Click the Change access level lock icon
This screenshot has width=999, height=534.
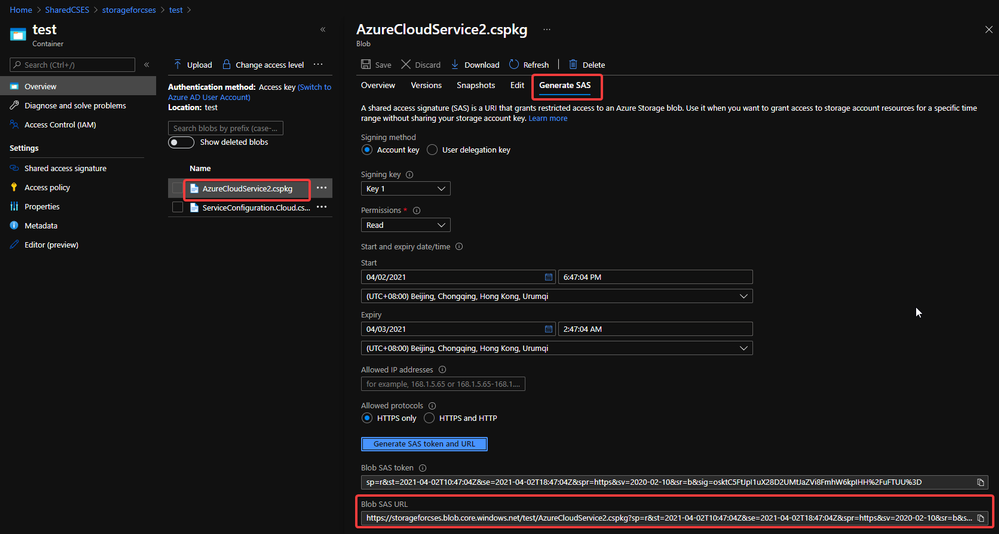(226, 65)
